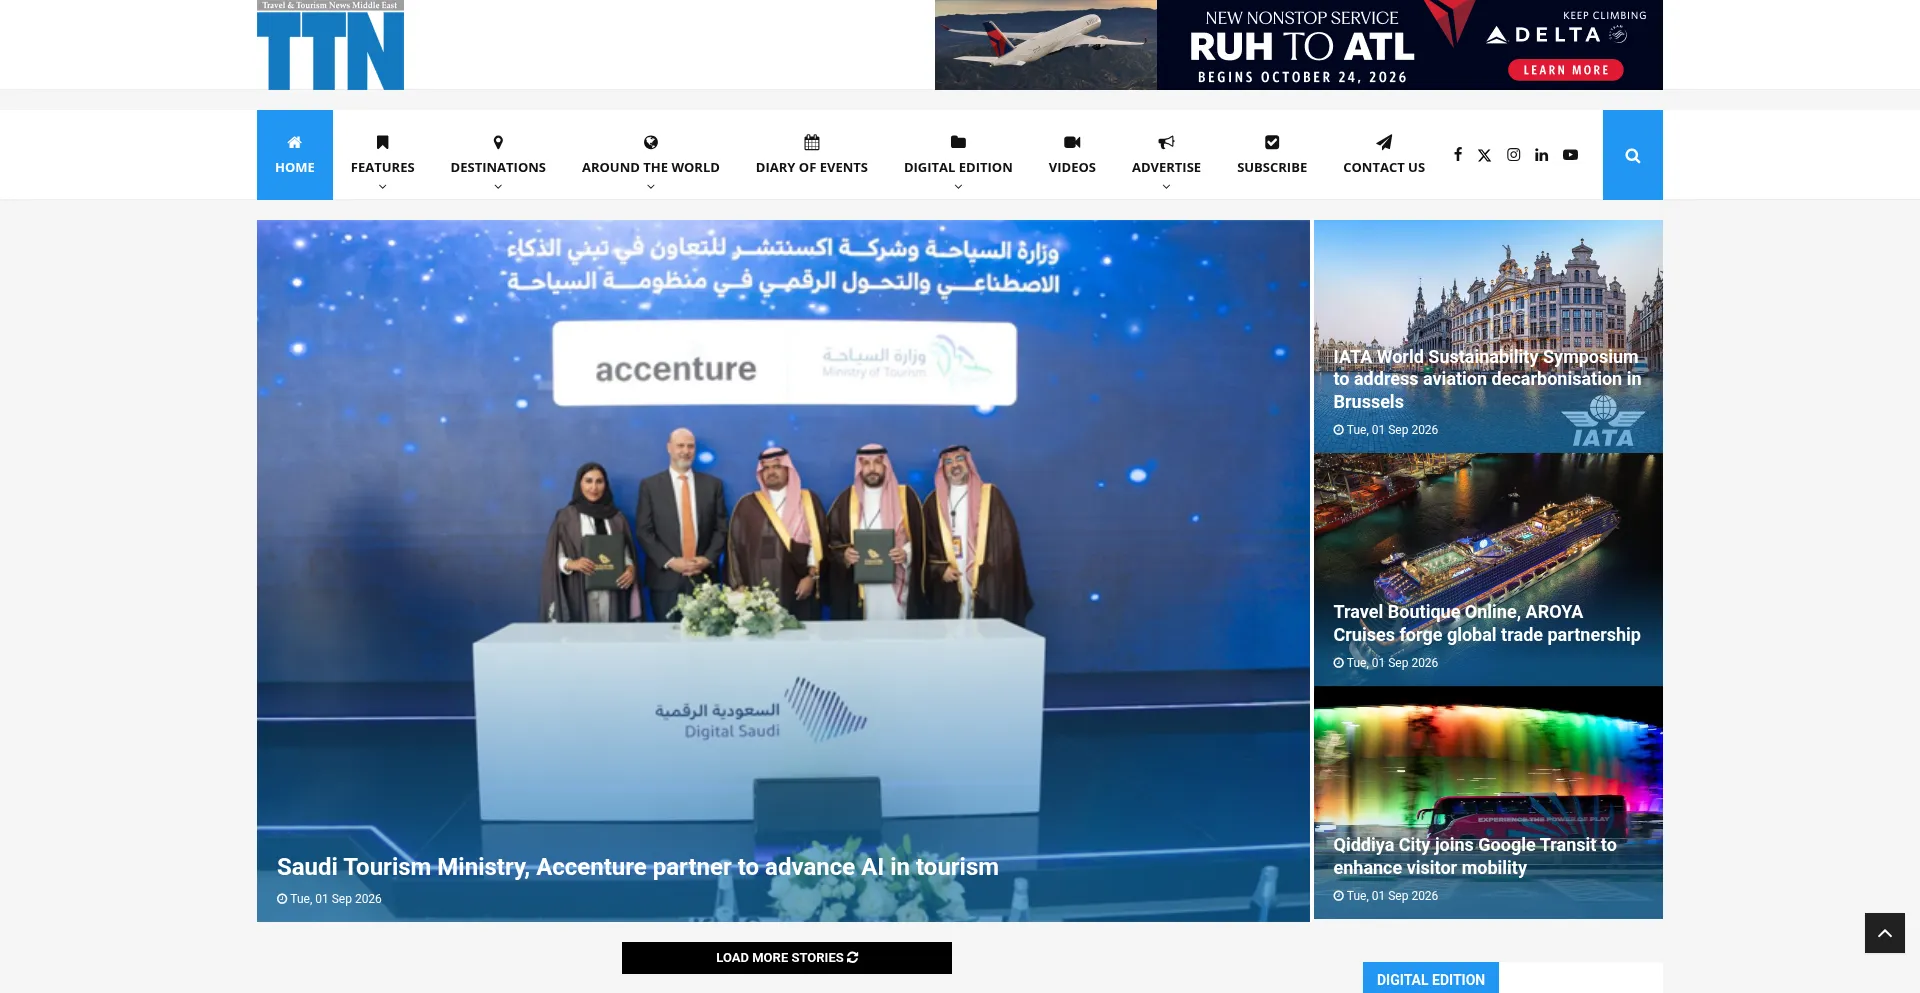Click the Advertise megaphone icon

(1166, 142)
